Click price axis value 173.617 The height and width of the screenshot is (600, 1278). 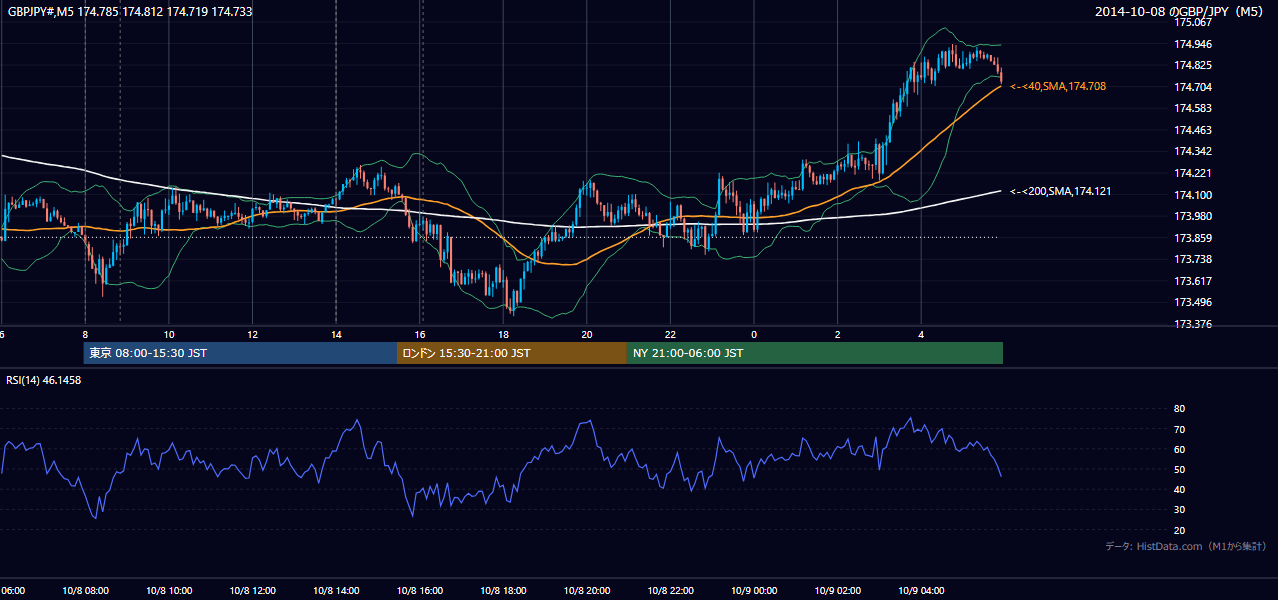pyautogui.click(x=1193, y=281)
